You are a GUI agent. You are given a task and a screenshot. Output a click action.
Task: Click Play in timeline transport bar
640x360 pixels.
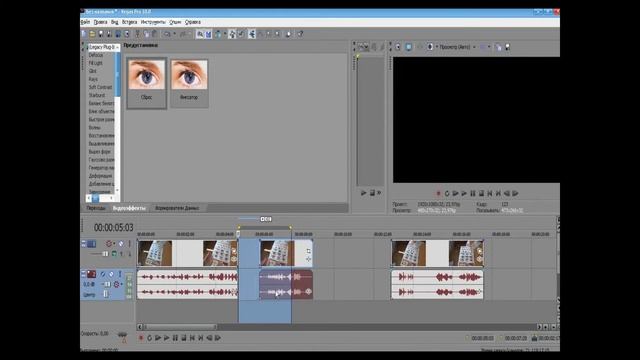coord(167,338)
